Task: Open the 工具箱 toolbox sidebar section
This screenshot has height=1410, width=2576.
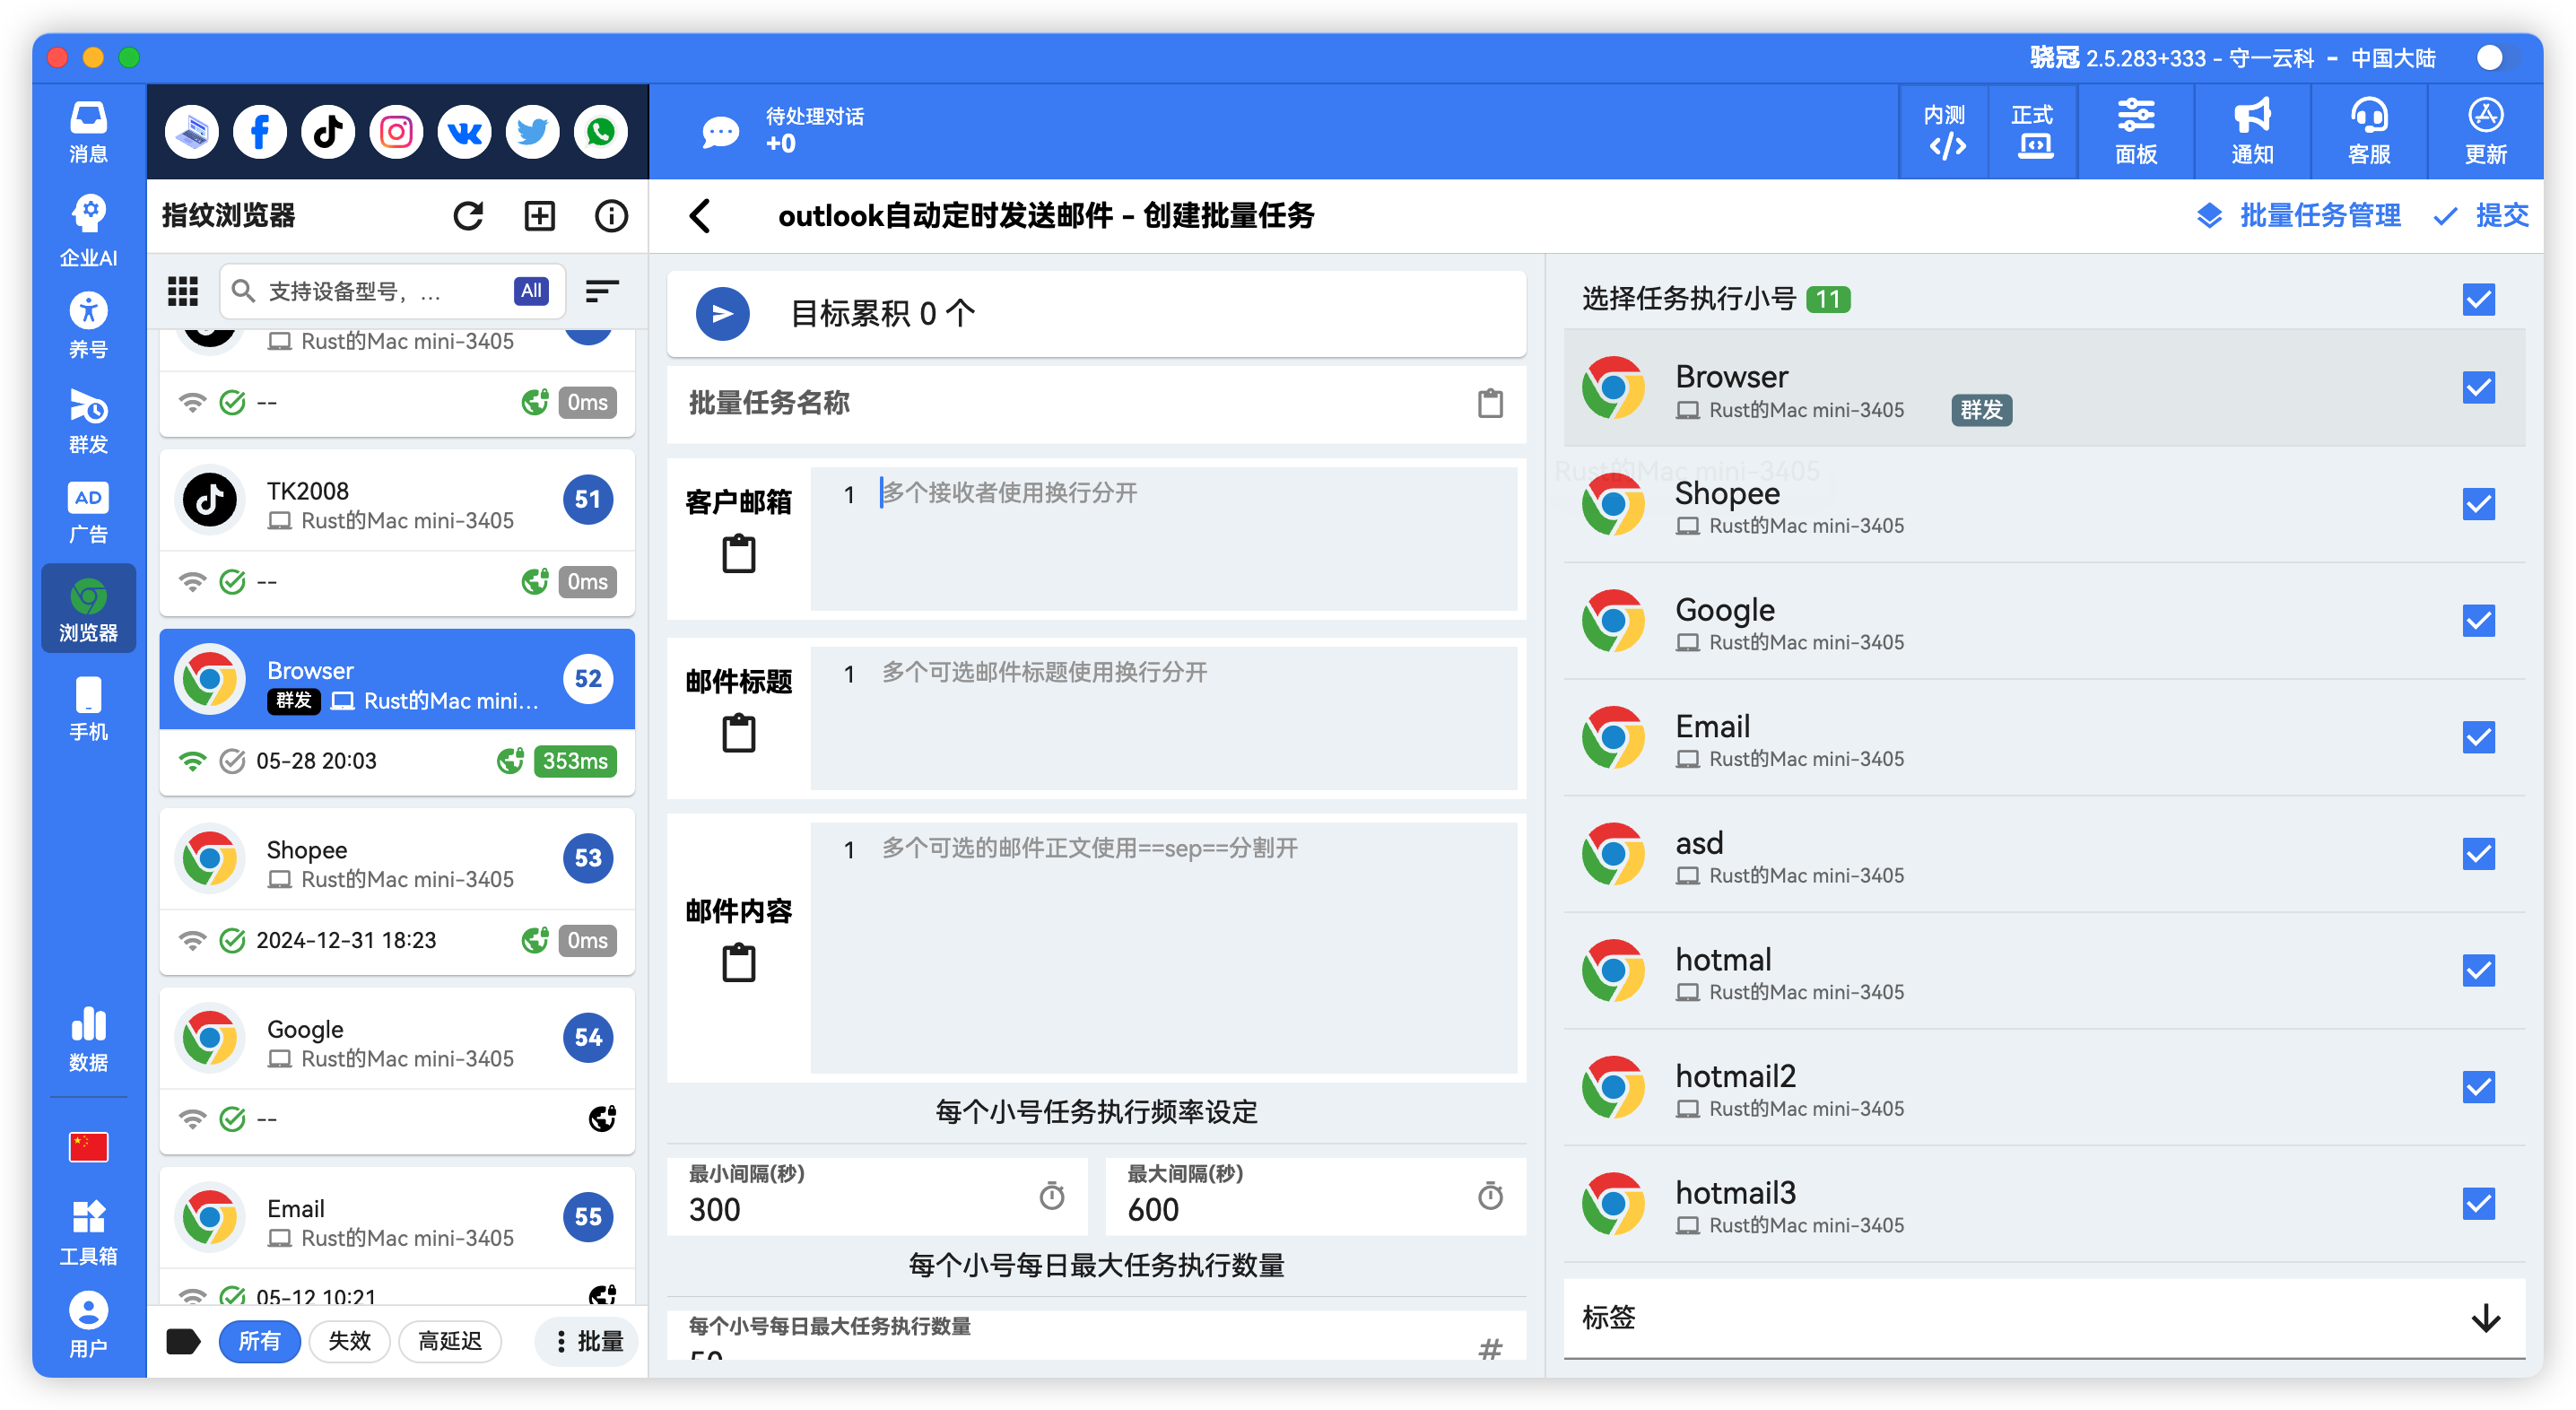Action: (88, 1232)
